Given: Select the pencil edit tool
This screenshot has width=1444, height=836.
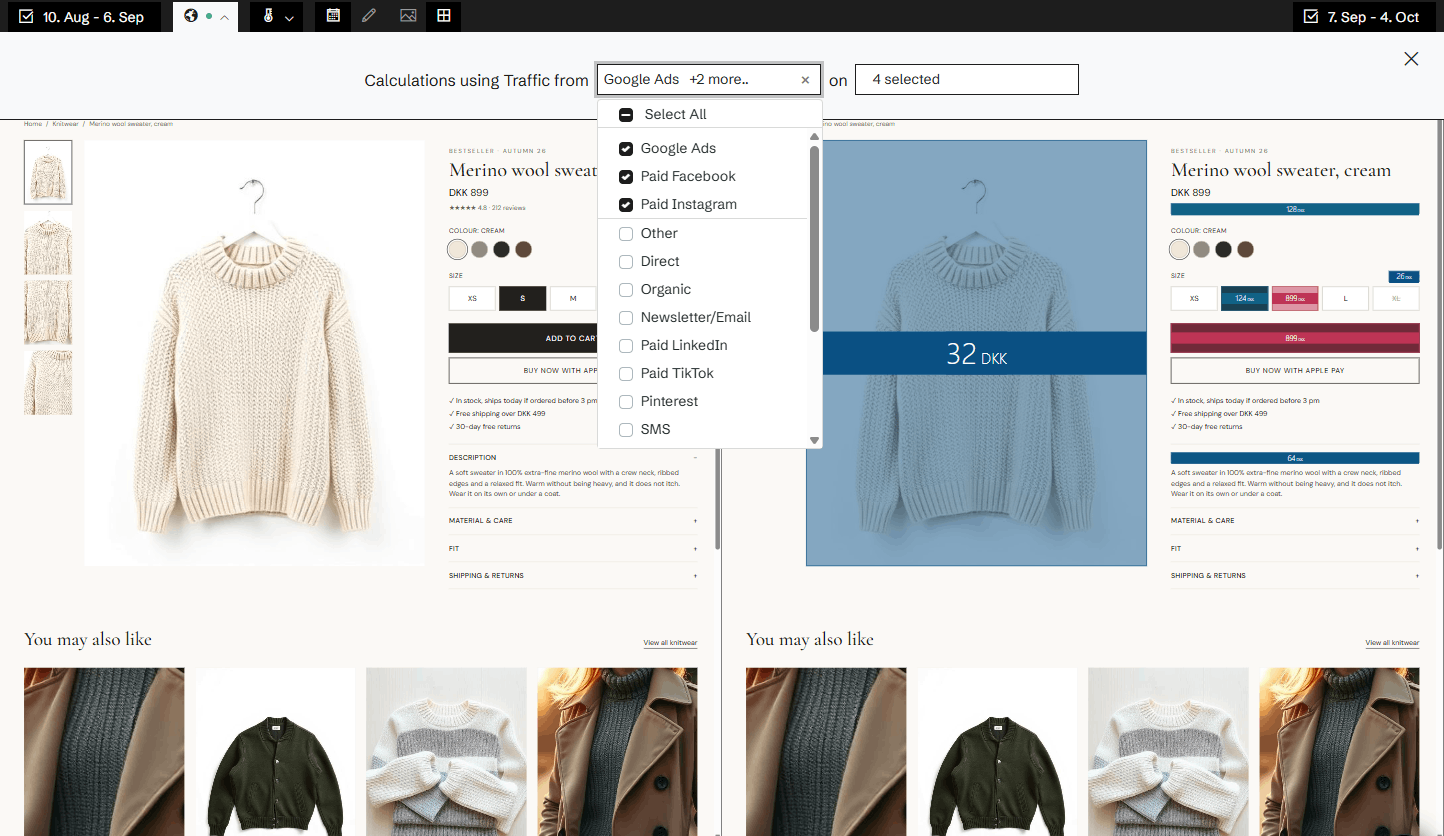Looking at the screenshot, I should coord(369,16).
